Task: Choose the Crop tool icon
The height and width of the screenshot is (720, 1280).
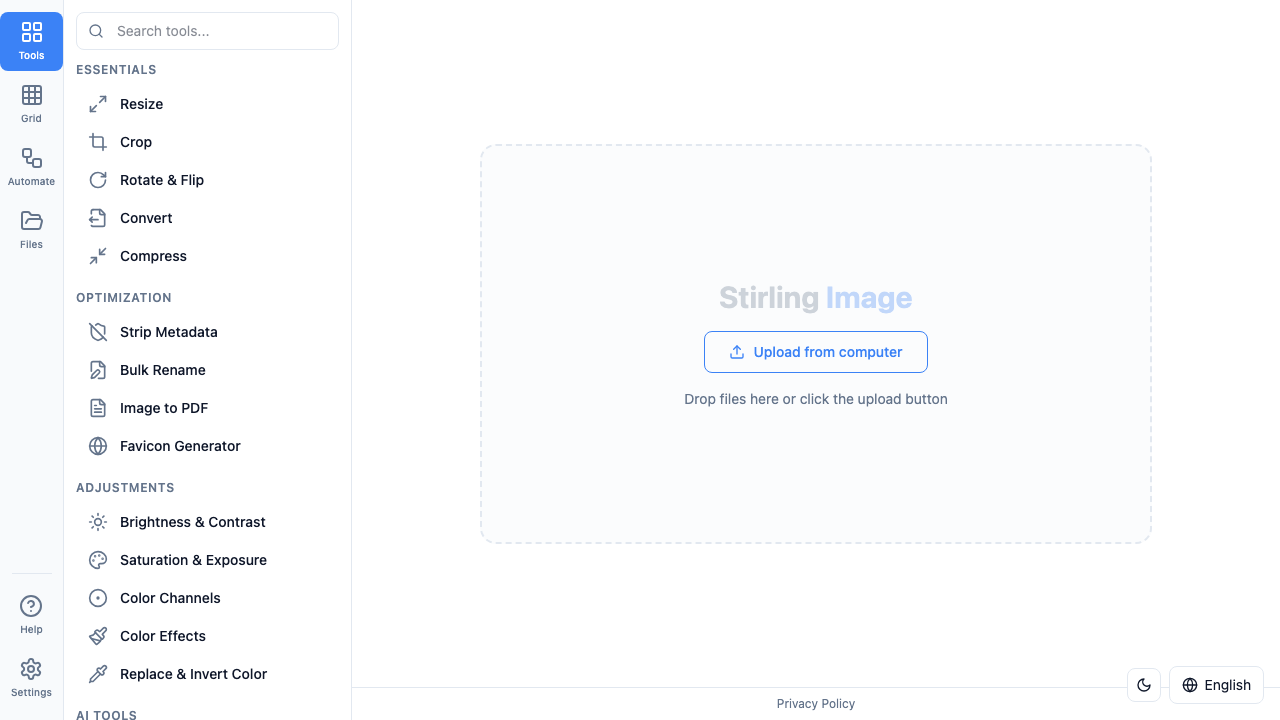Action: pyautogui.click(x=98, y=142)
